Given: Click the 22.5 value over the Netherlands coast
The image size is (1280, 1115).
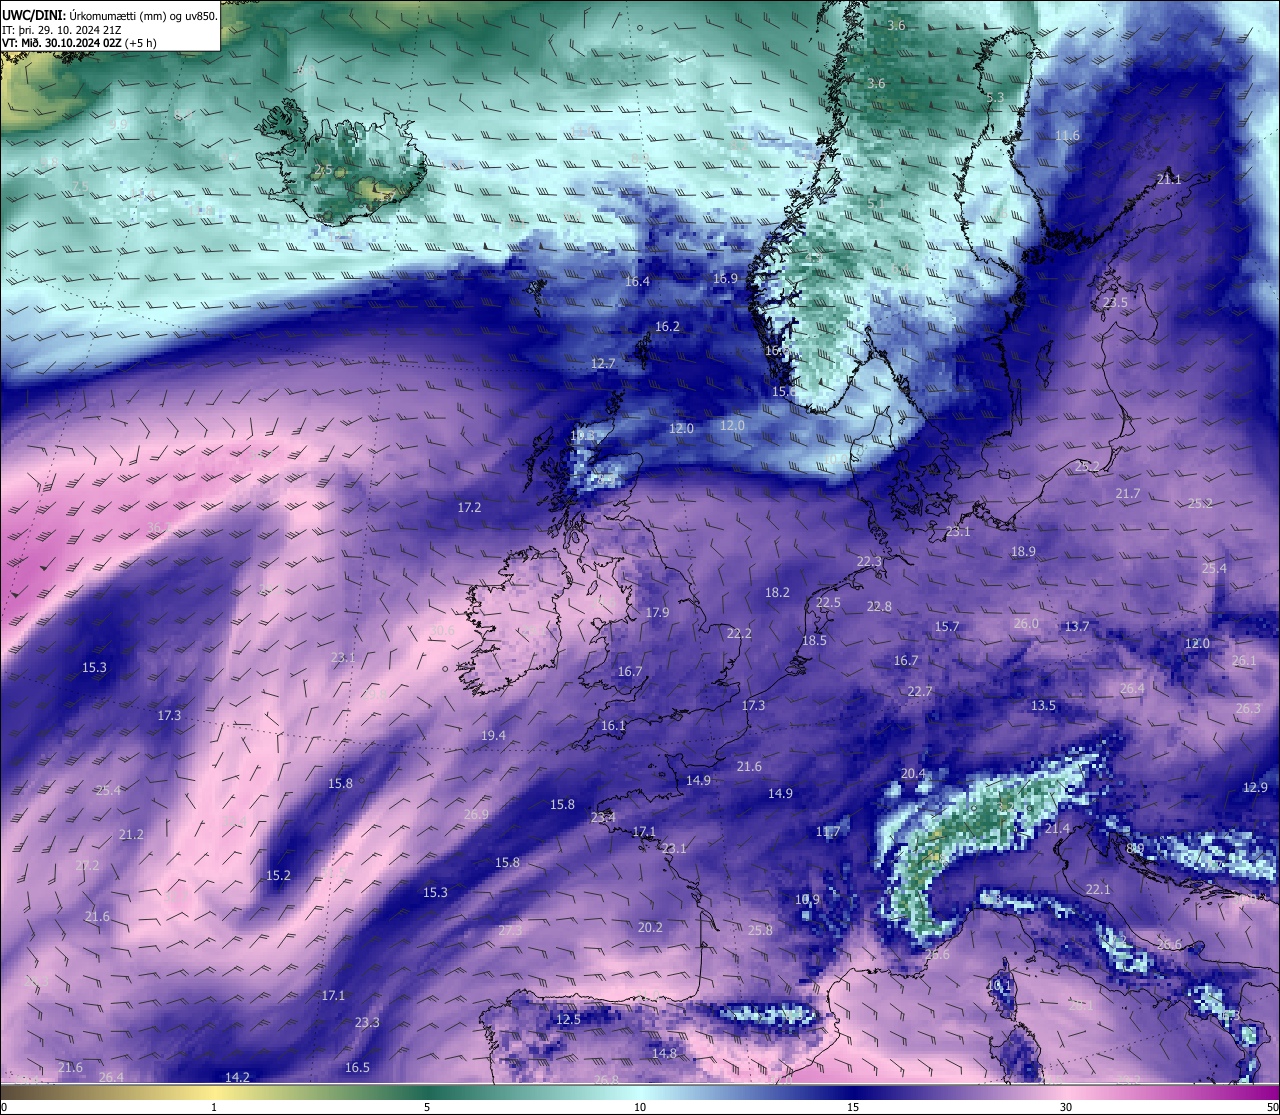Looking at the screenshot, I should pos(828,602).
